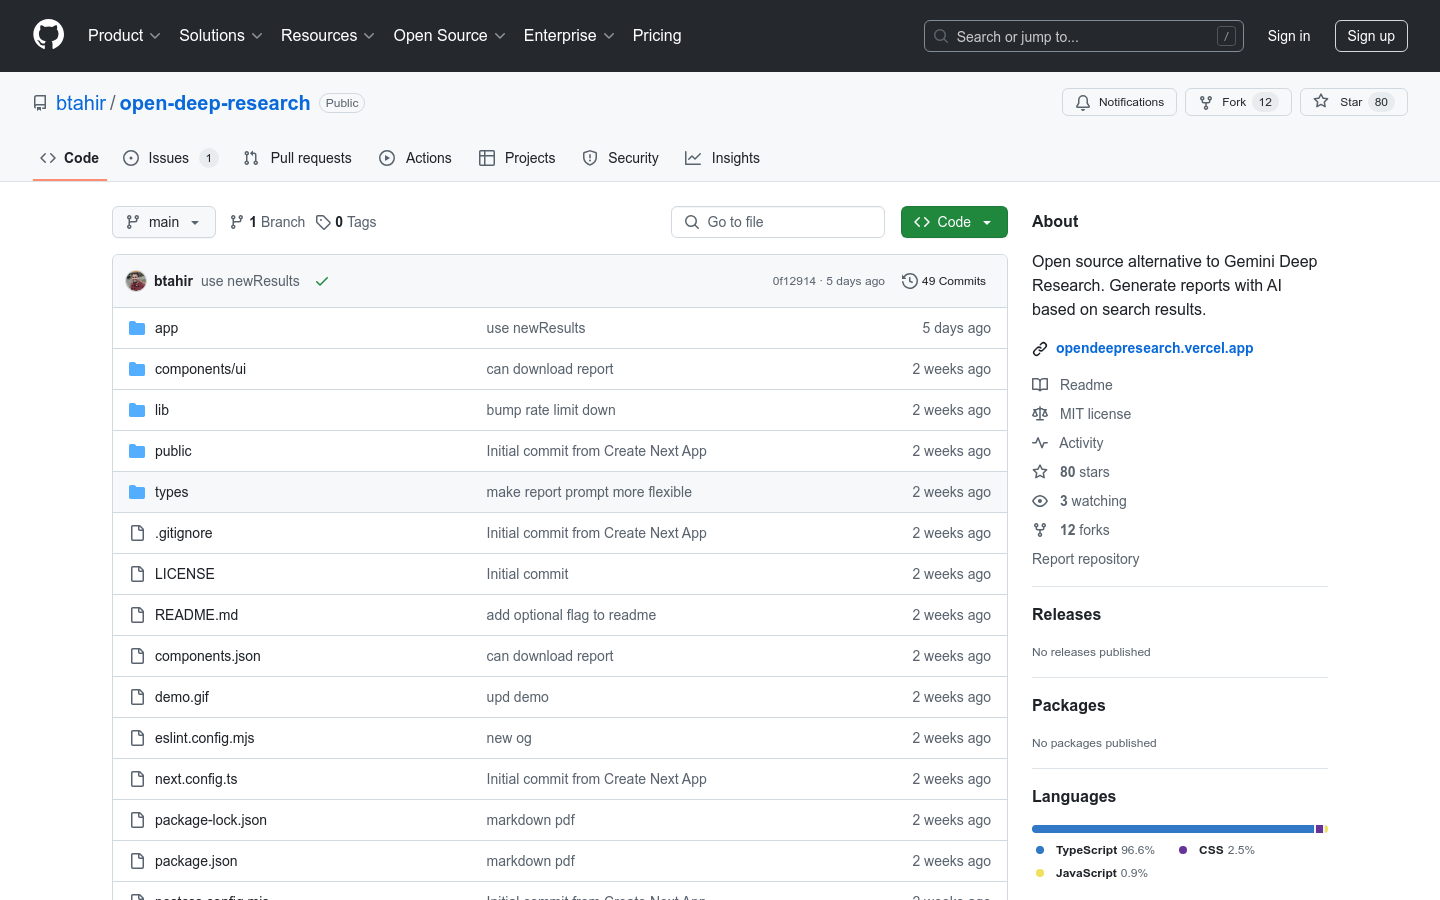Click the link icon beside opendeepresearch.vercel.app
Viewport: 1440px width, 900px height.
(1040, 349)
